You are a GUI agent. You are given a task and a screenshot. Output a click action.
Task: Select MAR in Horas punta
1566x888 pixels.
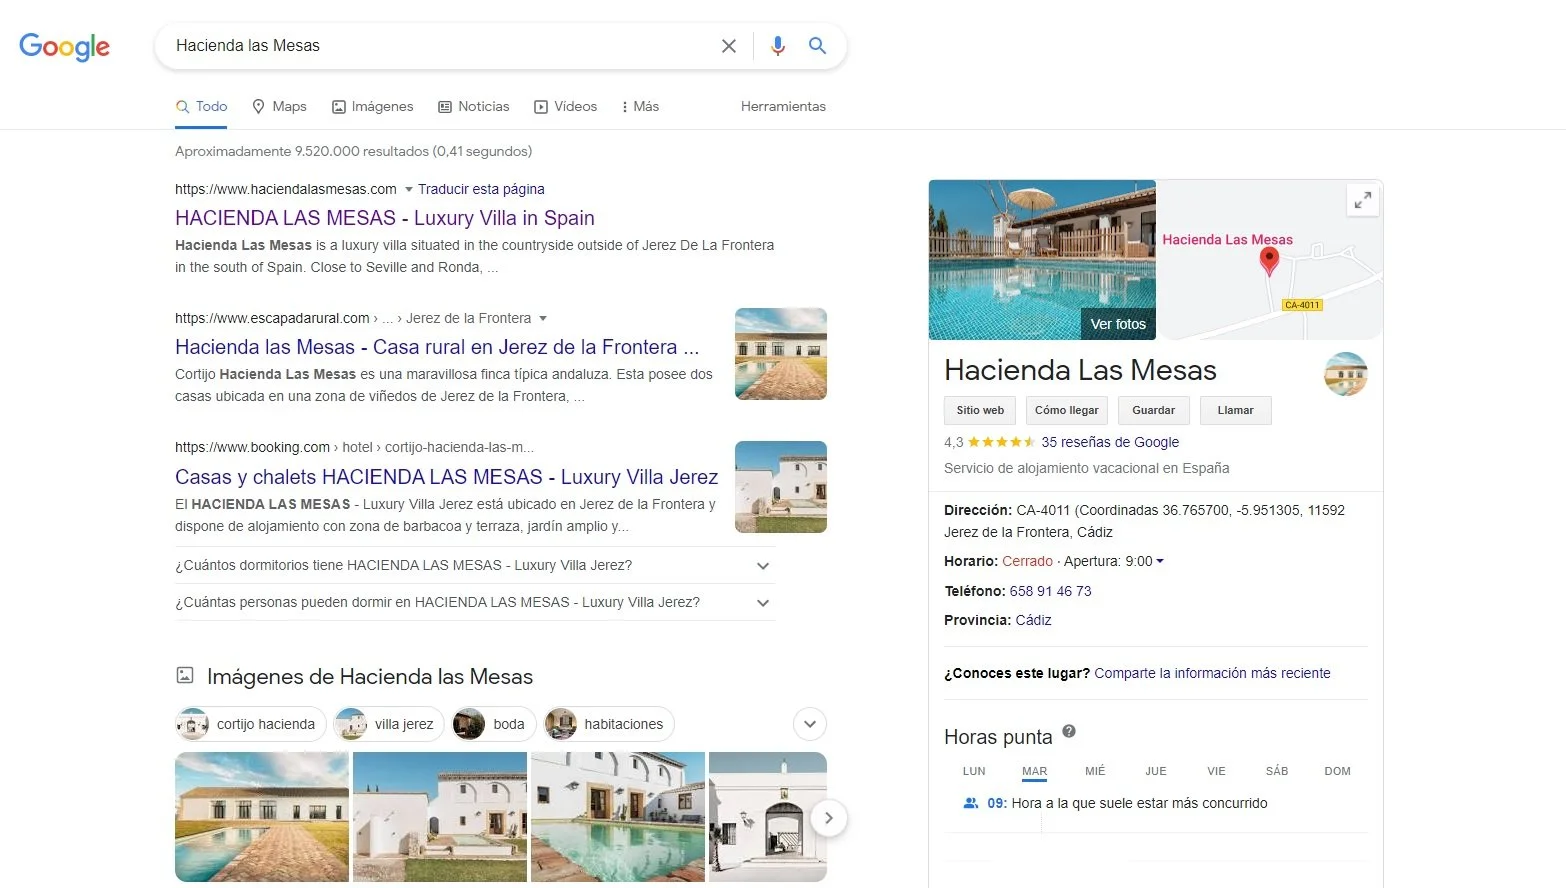1035,771
